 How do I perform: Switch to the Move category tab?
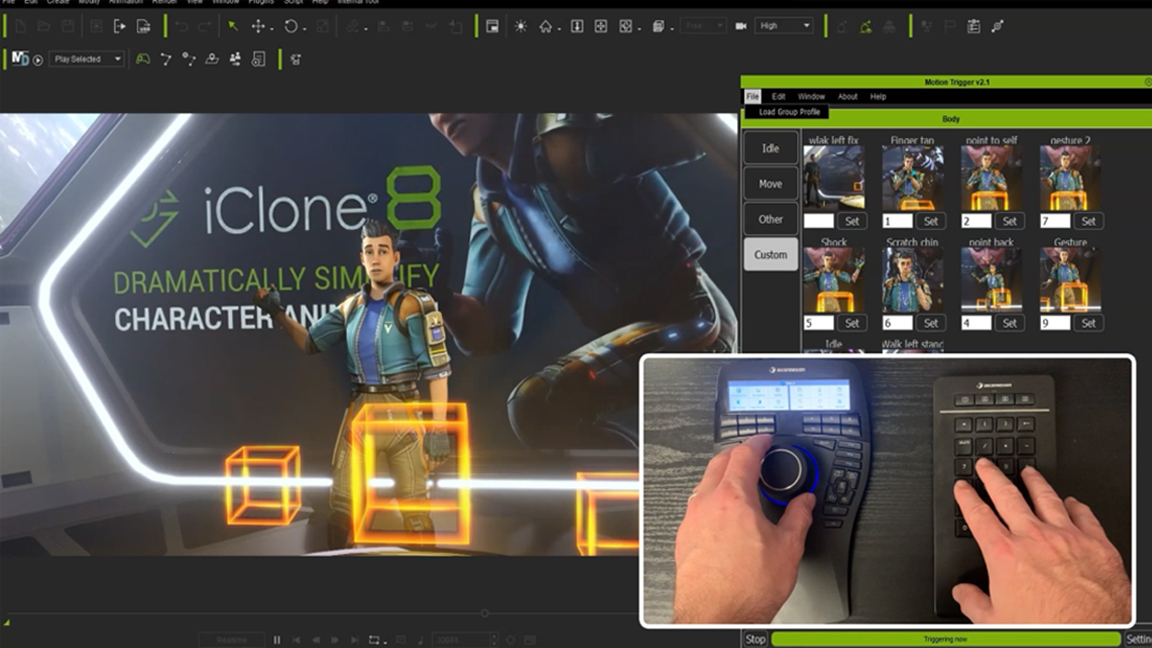point(770,184)
